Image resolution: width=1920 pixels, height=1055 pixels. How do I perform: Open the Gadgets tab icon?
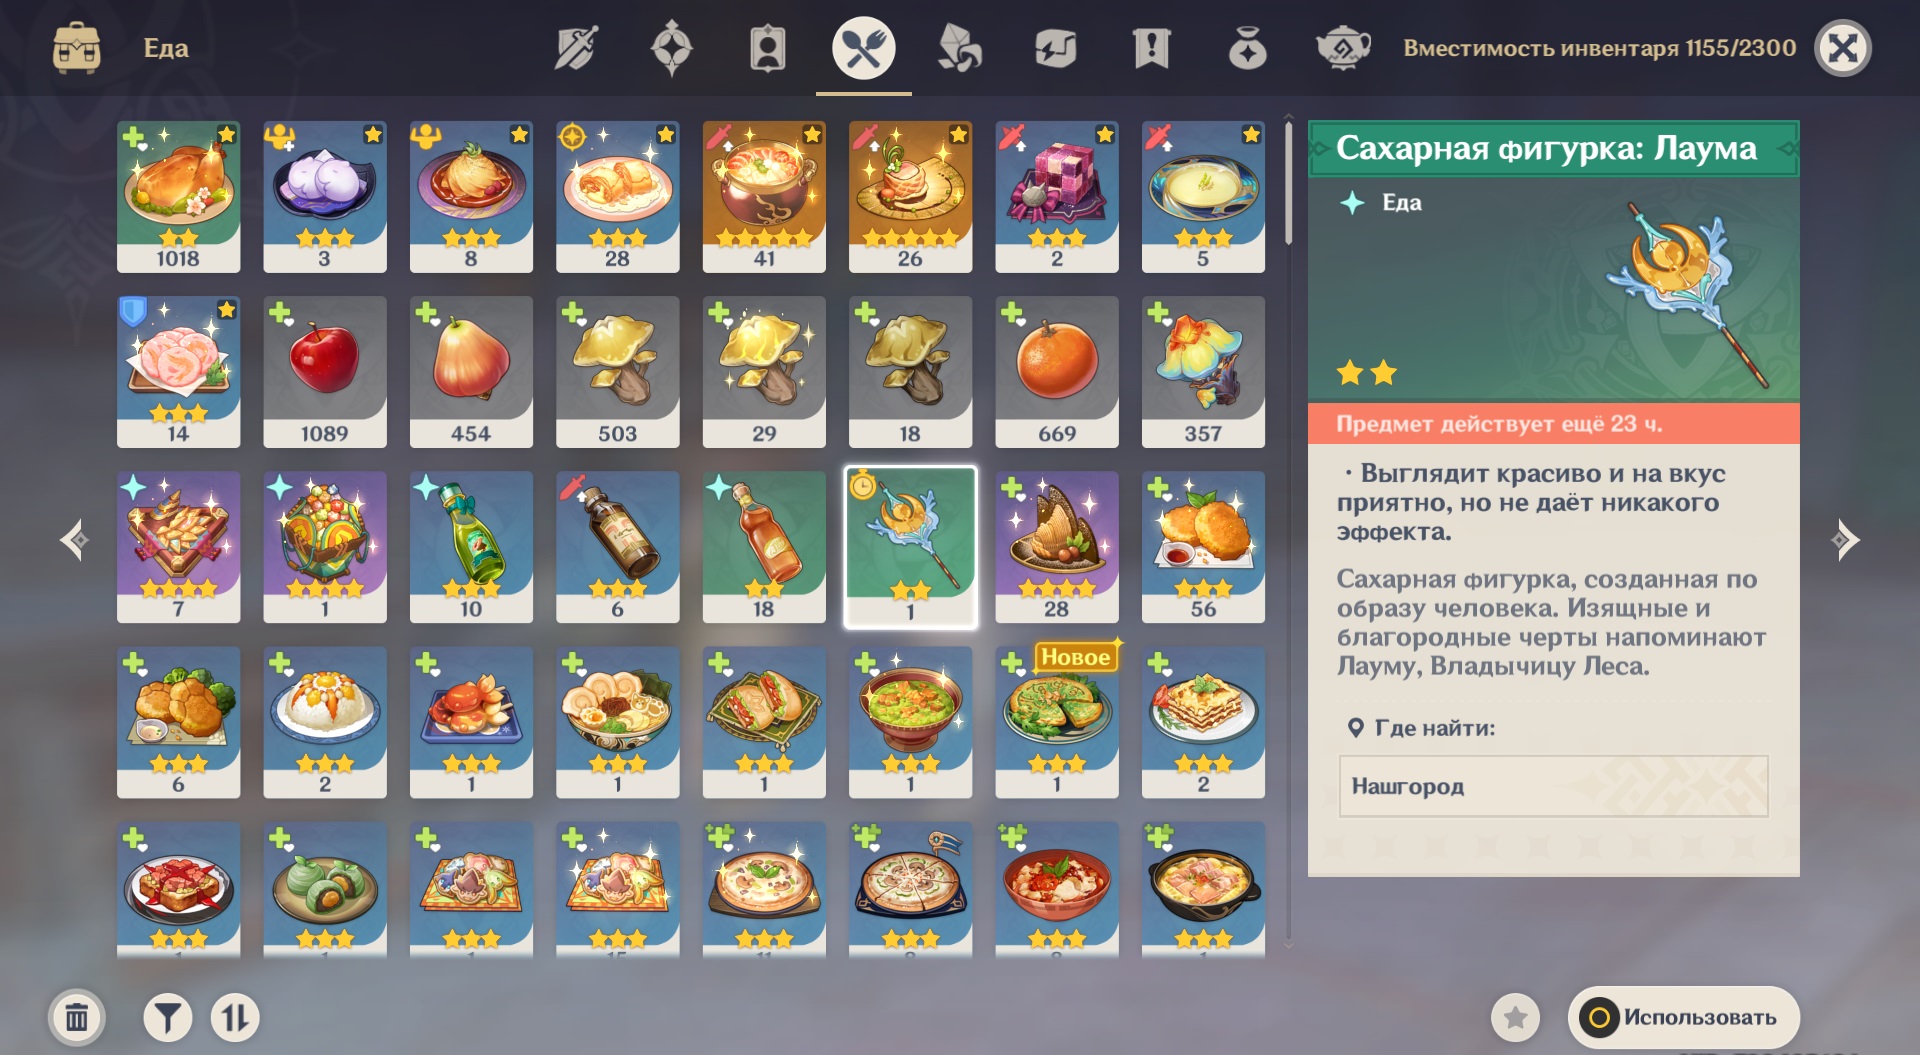pos(1055,48)
